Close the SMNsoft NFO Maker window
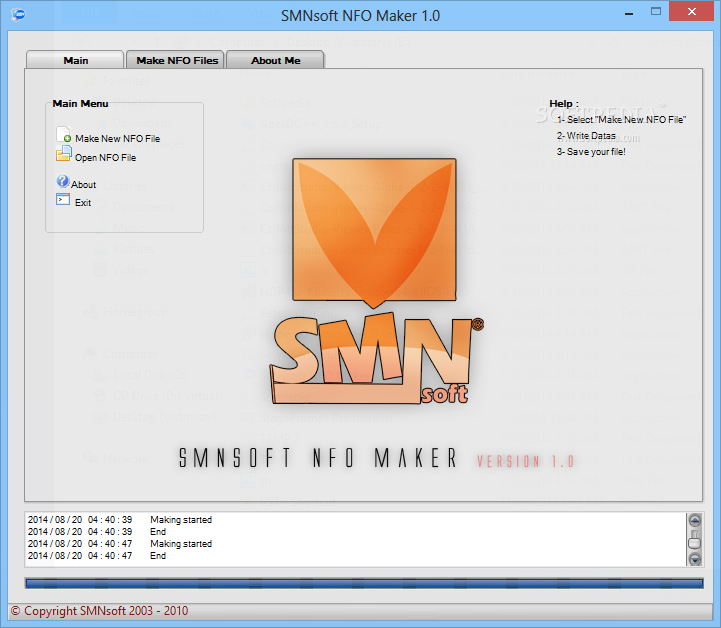Viewport: 721px width, 628px height. tap(692, 11)
